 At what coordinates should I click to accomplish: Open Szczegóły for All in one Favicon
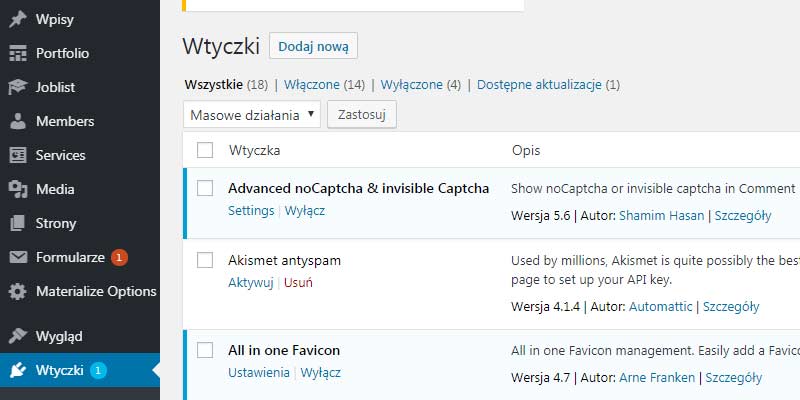point(734,378)
